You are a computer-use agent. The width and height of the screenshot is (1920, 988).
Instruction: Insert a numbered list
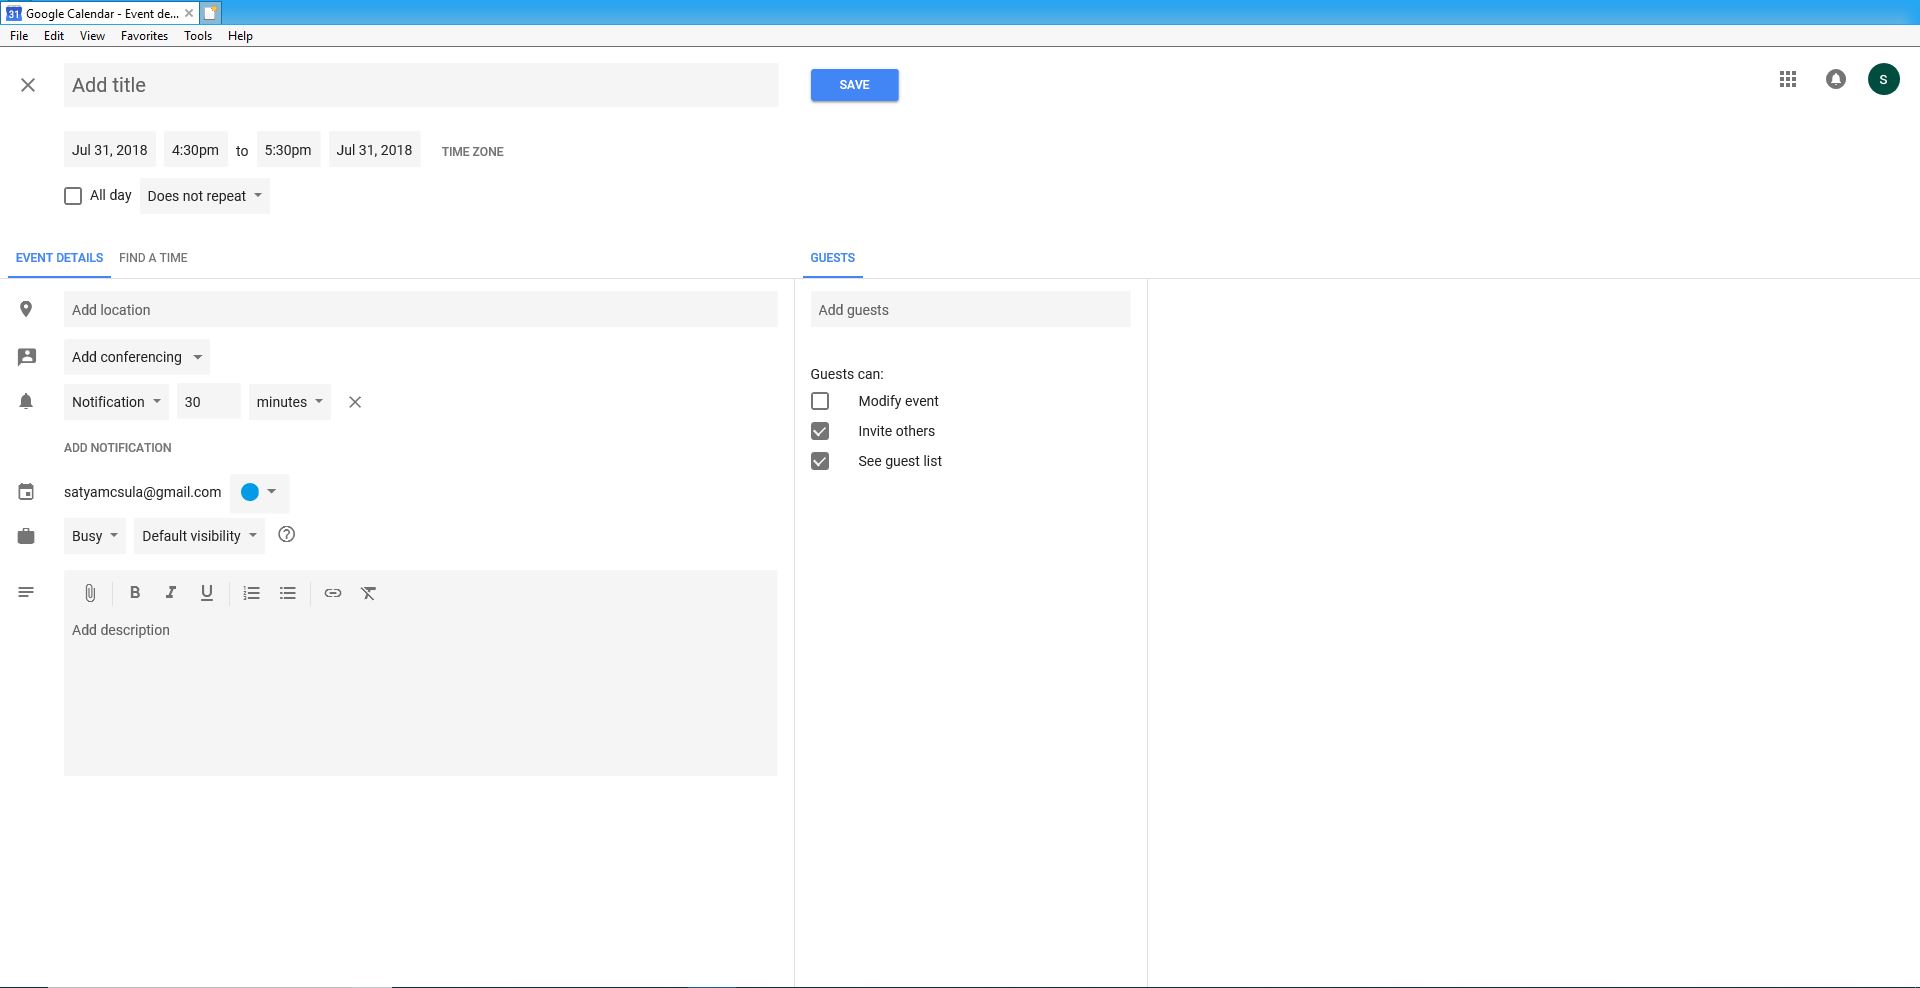pyautogui.click(x=251, y=593)
